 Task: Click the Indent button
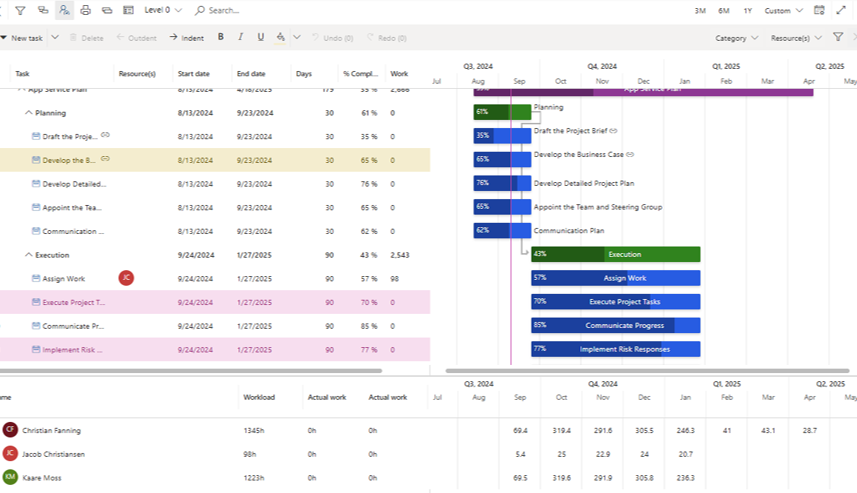pos(186,37)
